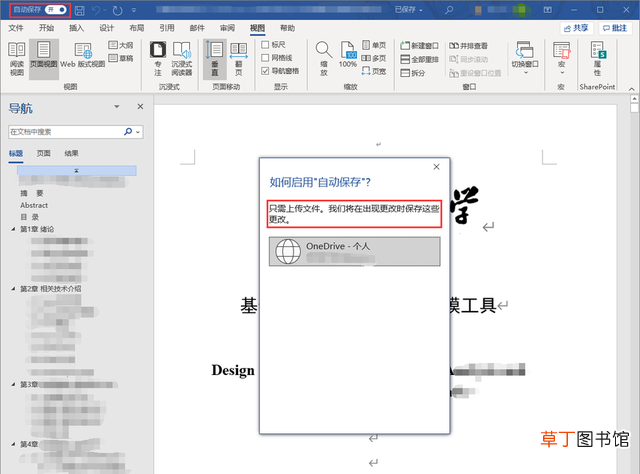Select Web 版式视图 layout
Image resolution: width=640 pixels, height=474 pixels.
[83, 55]
